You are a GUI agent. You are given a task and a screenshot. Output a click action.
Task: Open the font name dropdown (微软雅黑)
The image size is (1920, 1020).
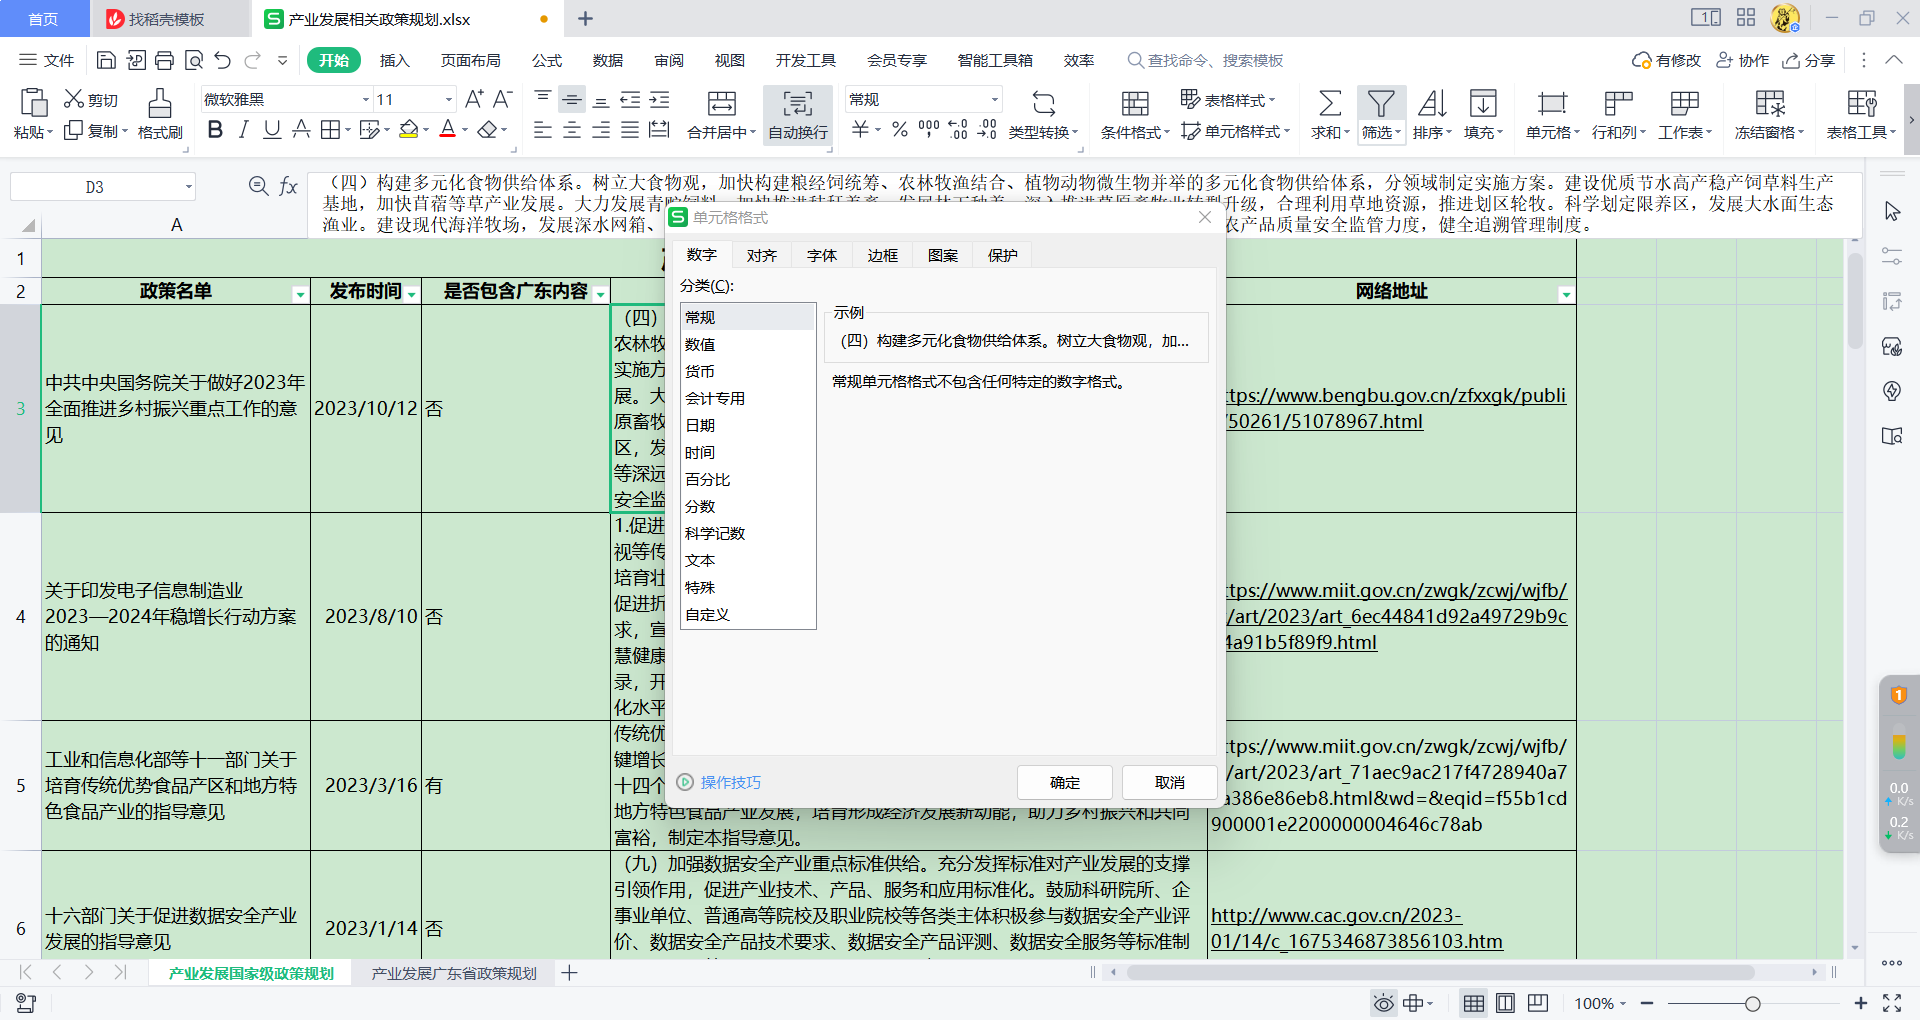click(x=366, y=100)
